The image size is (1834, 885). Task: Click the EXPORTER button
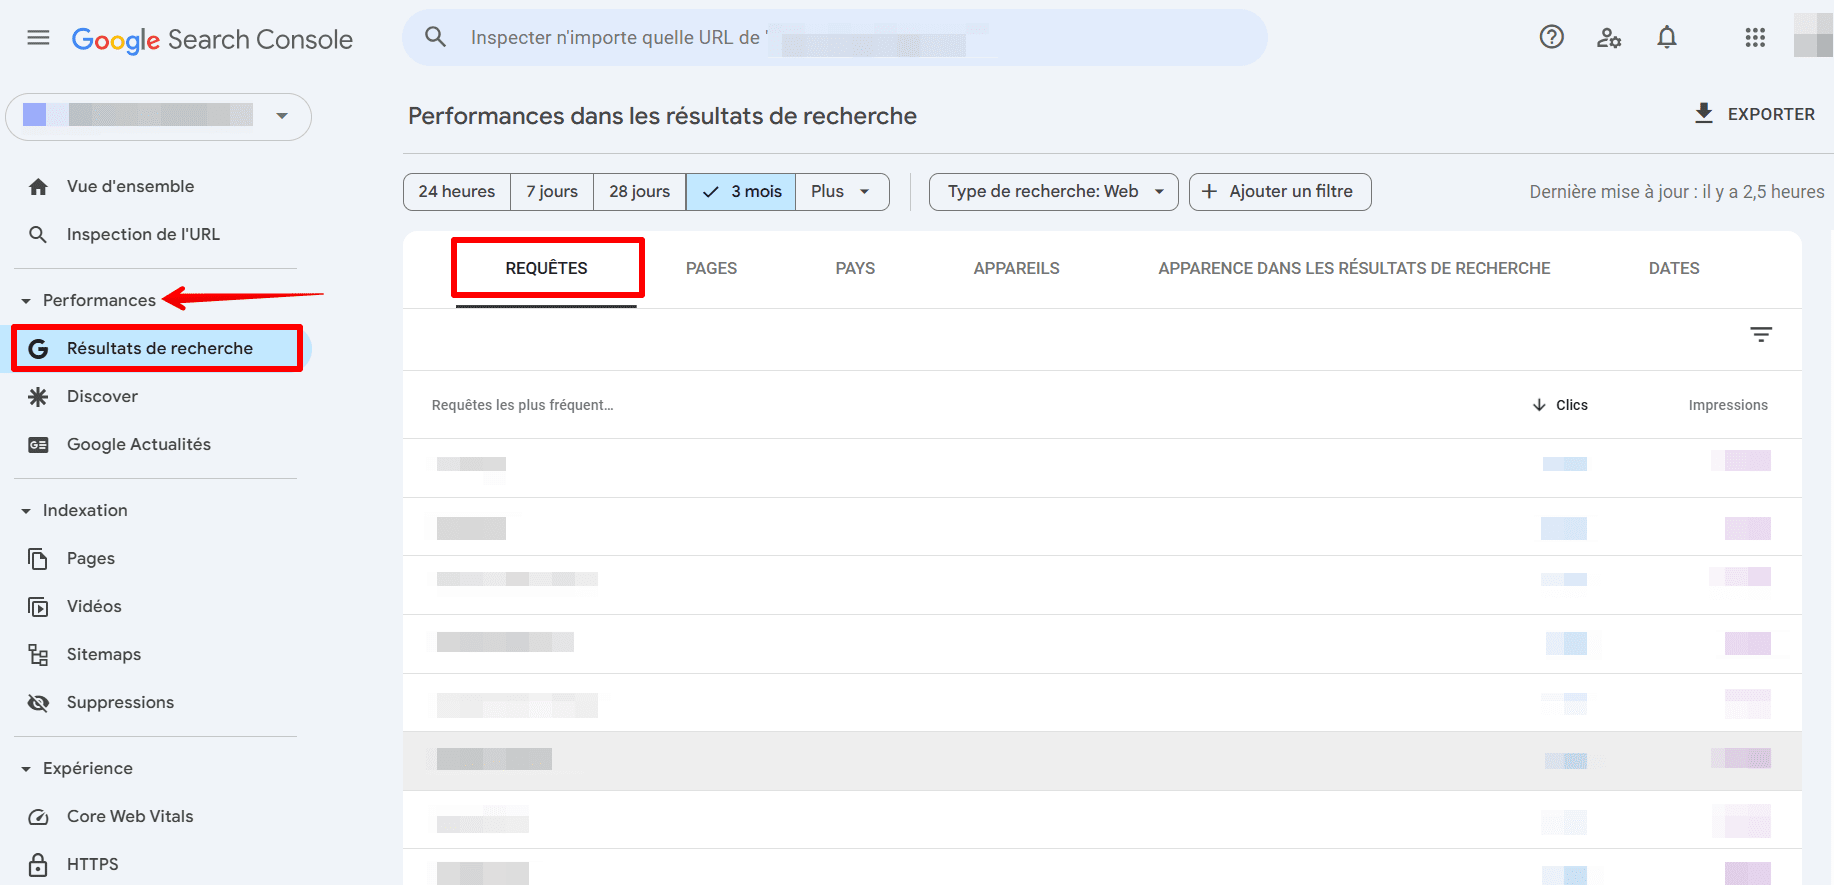click(1755, 114)
